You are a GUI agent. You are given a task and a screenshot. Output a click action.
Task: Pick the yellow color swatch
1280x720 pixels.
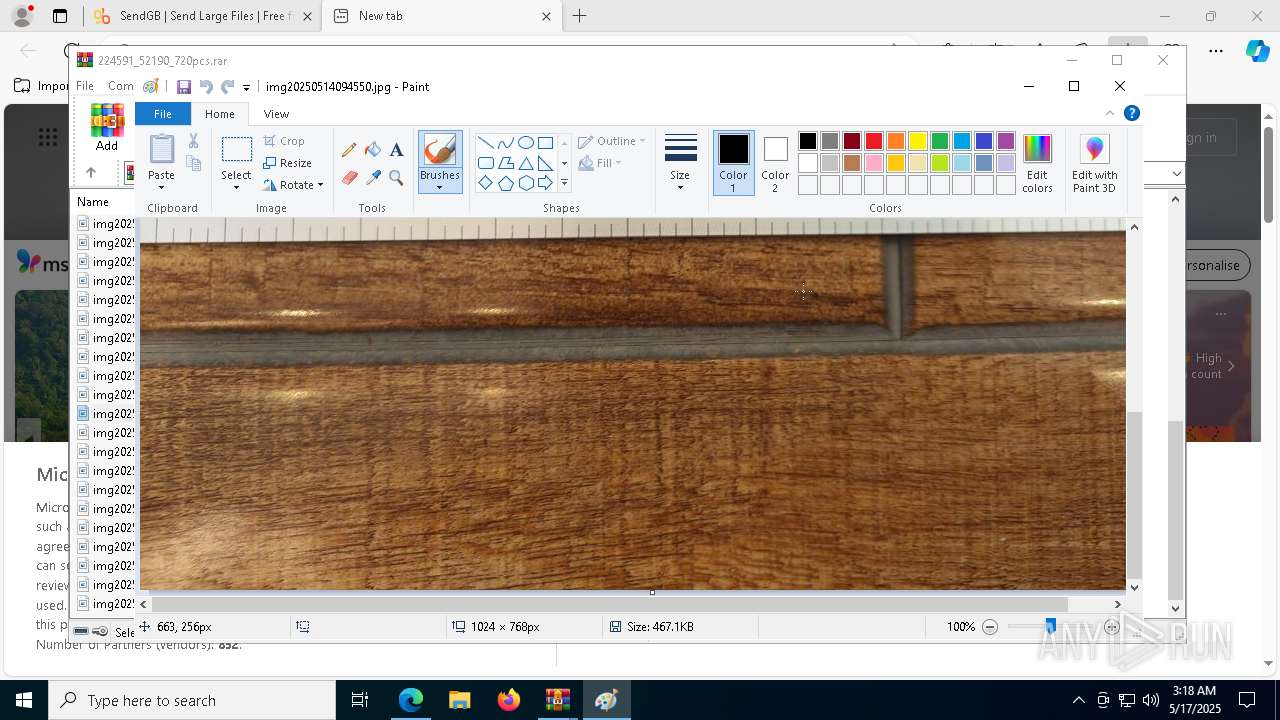pyautogui.click(x=918, y=141)
